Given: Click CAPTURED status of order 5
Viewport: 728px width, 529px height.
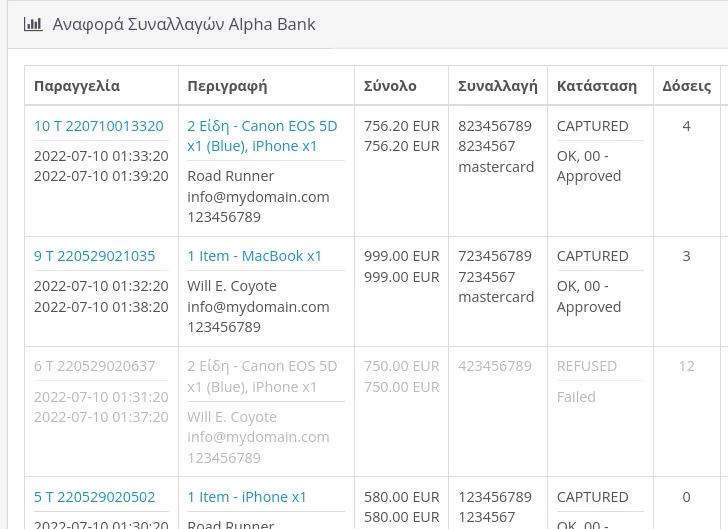Looking at the screenshot, I should [x=592, y=497].
